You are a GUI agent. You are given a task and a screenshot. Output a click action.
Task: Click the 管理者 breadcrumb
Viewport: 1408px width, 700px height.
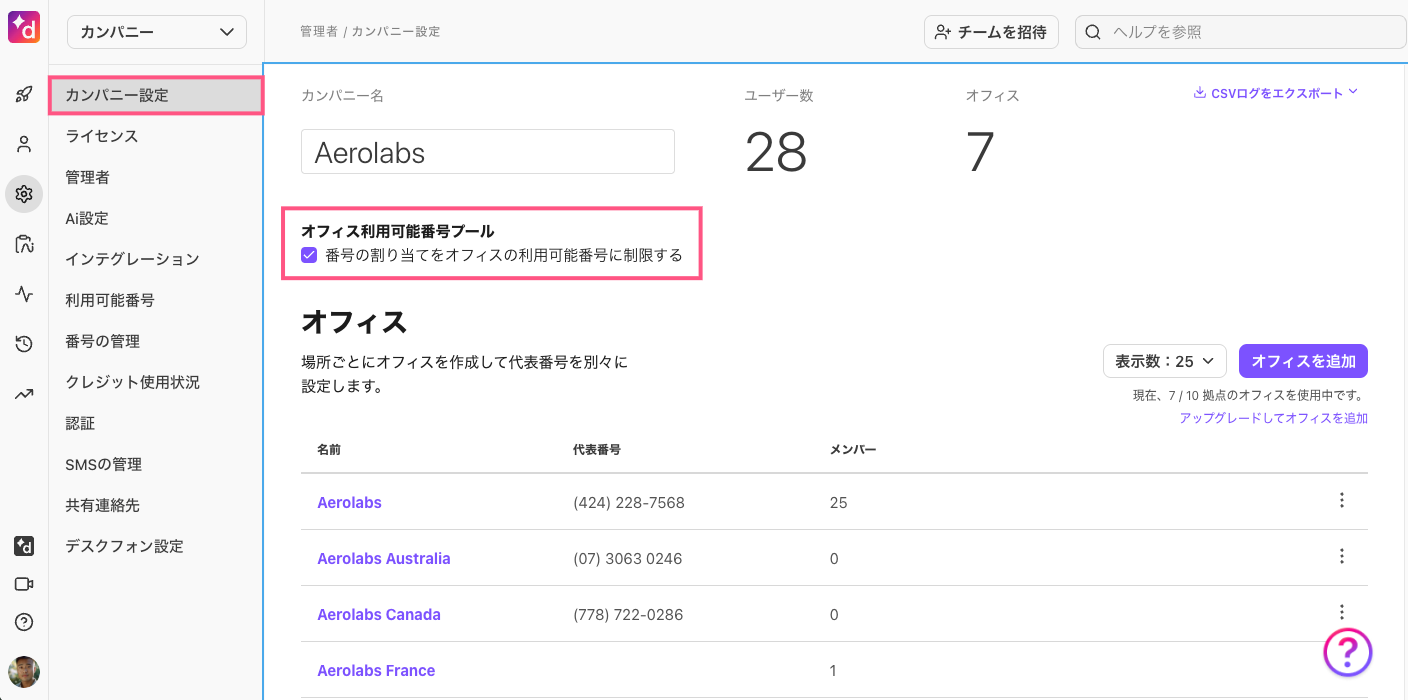pos(319,32)
